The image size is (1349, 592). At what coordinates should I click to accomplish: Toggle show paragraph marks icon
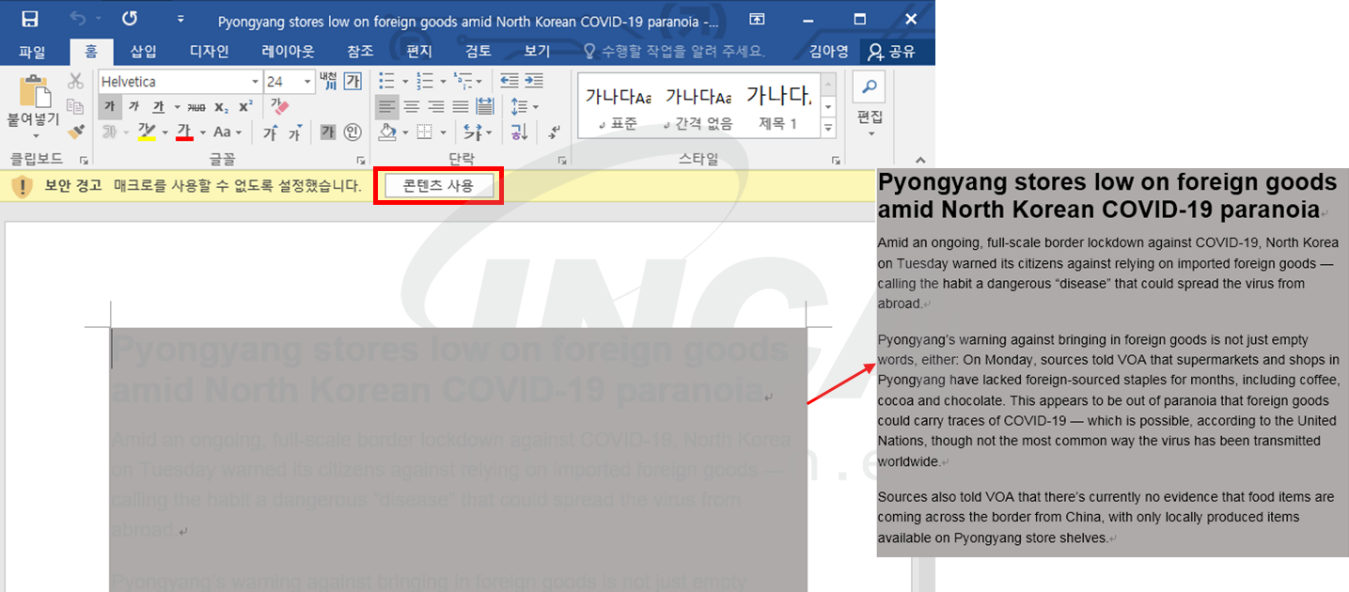[x=554, y=132]
